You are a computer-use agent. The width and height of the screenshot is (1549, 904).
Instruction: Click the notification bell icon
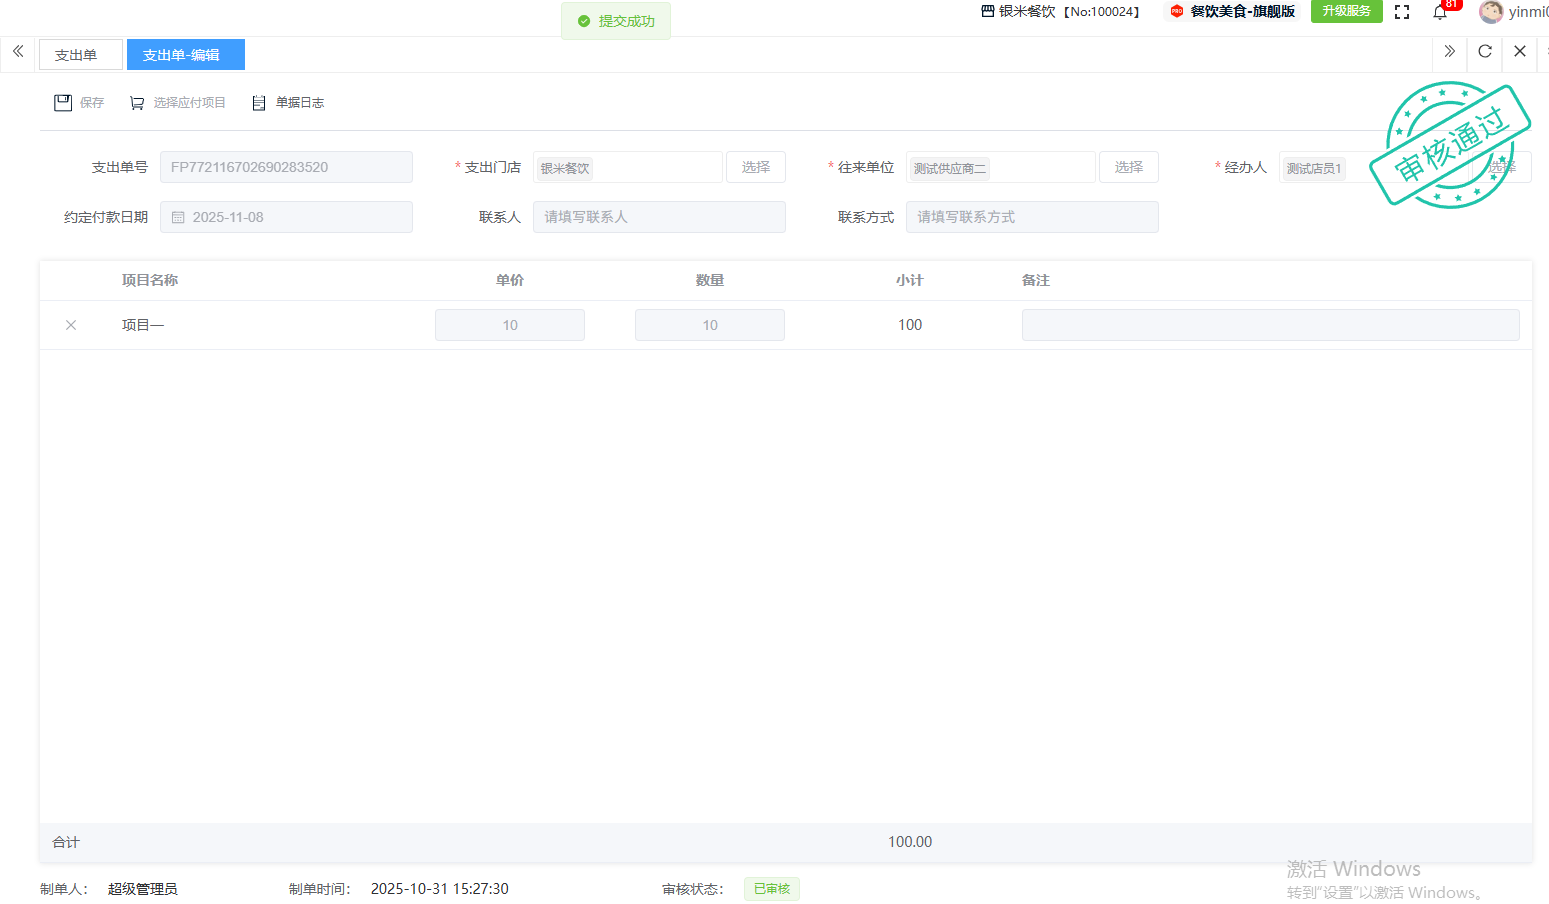(x=1440, y=12)
